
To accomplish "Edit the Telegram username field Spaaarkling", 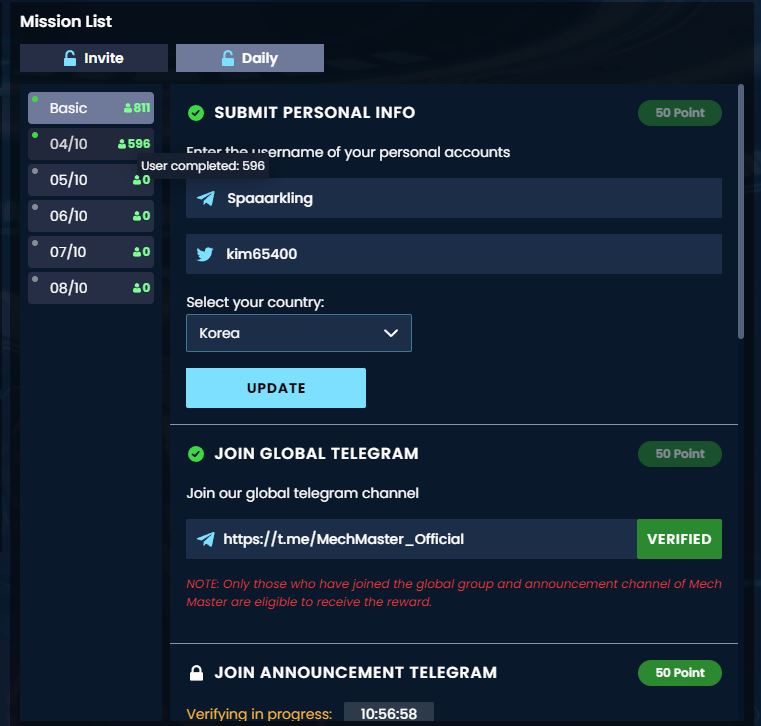I will [x=454, y=198].
